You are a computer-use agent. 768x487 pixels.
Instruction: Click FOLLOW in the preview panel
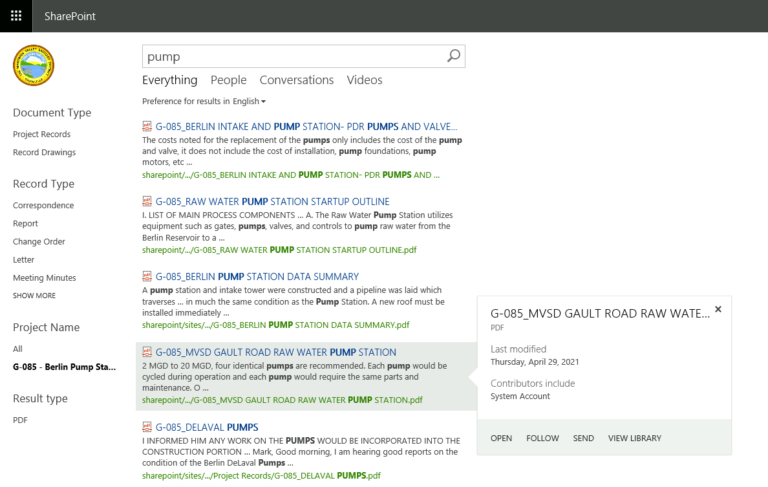[x=542, y=438]
